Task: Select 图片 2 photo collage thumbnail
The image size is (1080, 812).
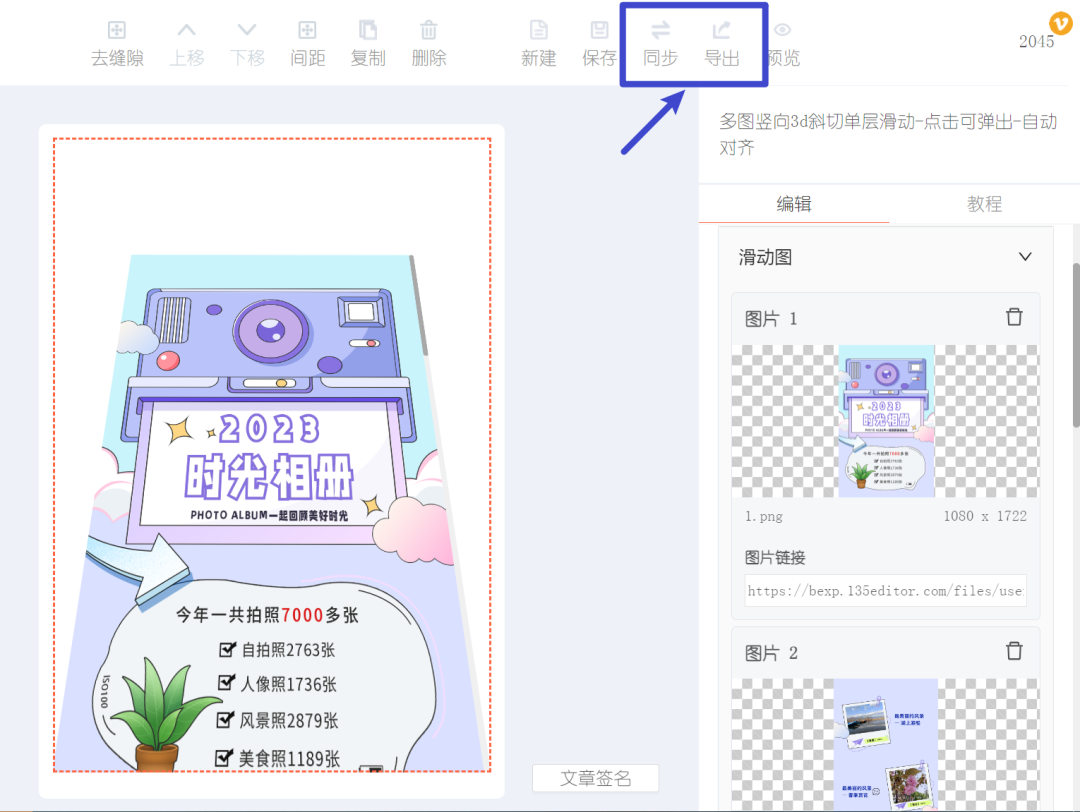Action: pyautogui.click(x=885, y=744)
